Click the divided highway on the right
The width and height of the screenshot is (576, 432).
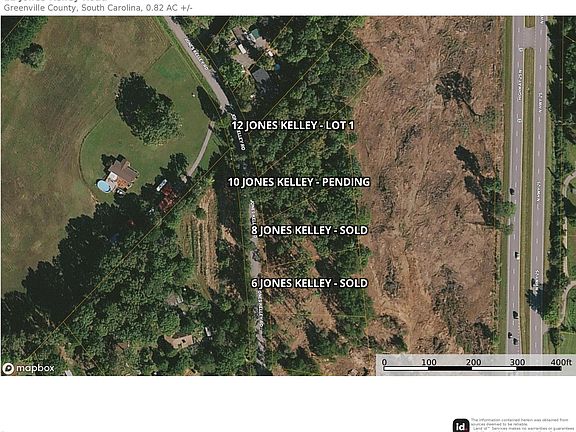tap(527, 184)
